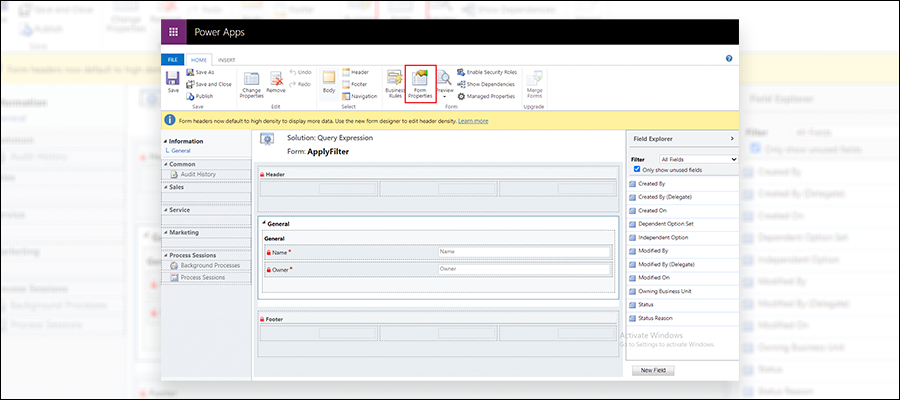This screenshot has width=900, height=400.
Task: Open the All Fields filter dropdown
Action: click(699, 159)
